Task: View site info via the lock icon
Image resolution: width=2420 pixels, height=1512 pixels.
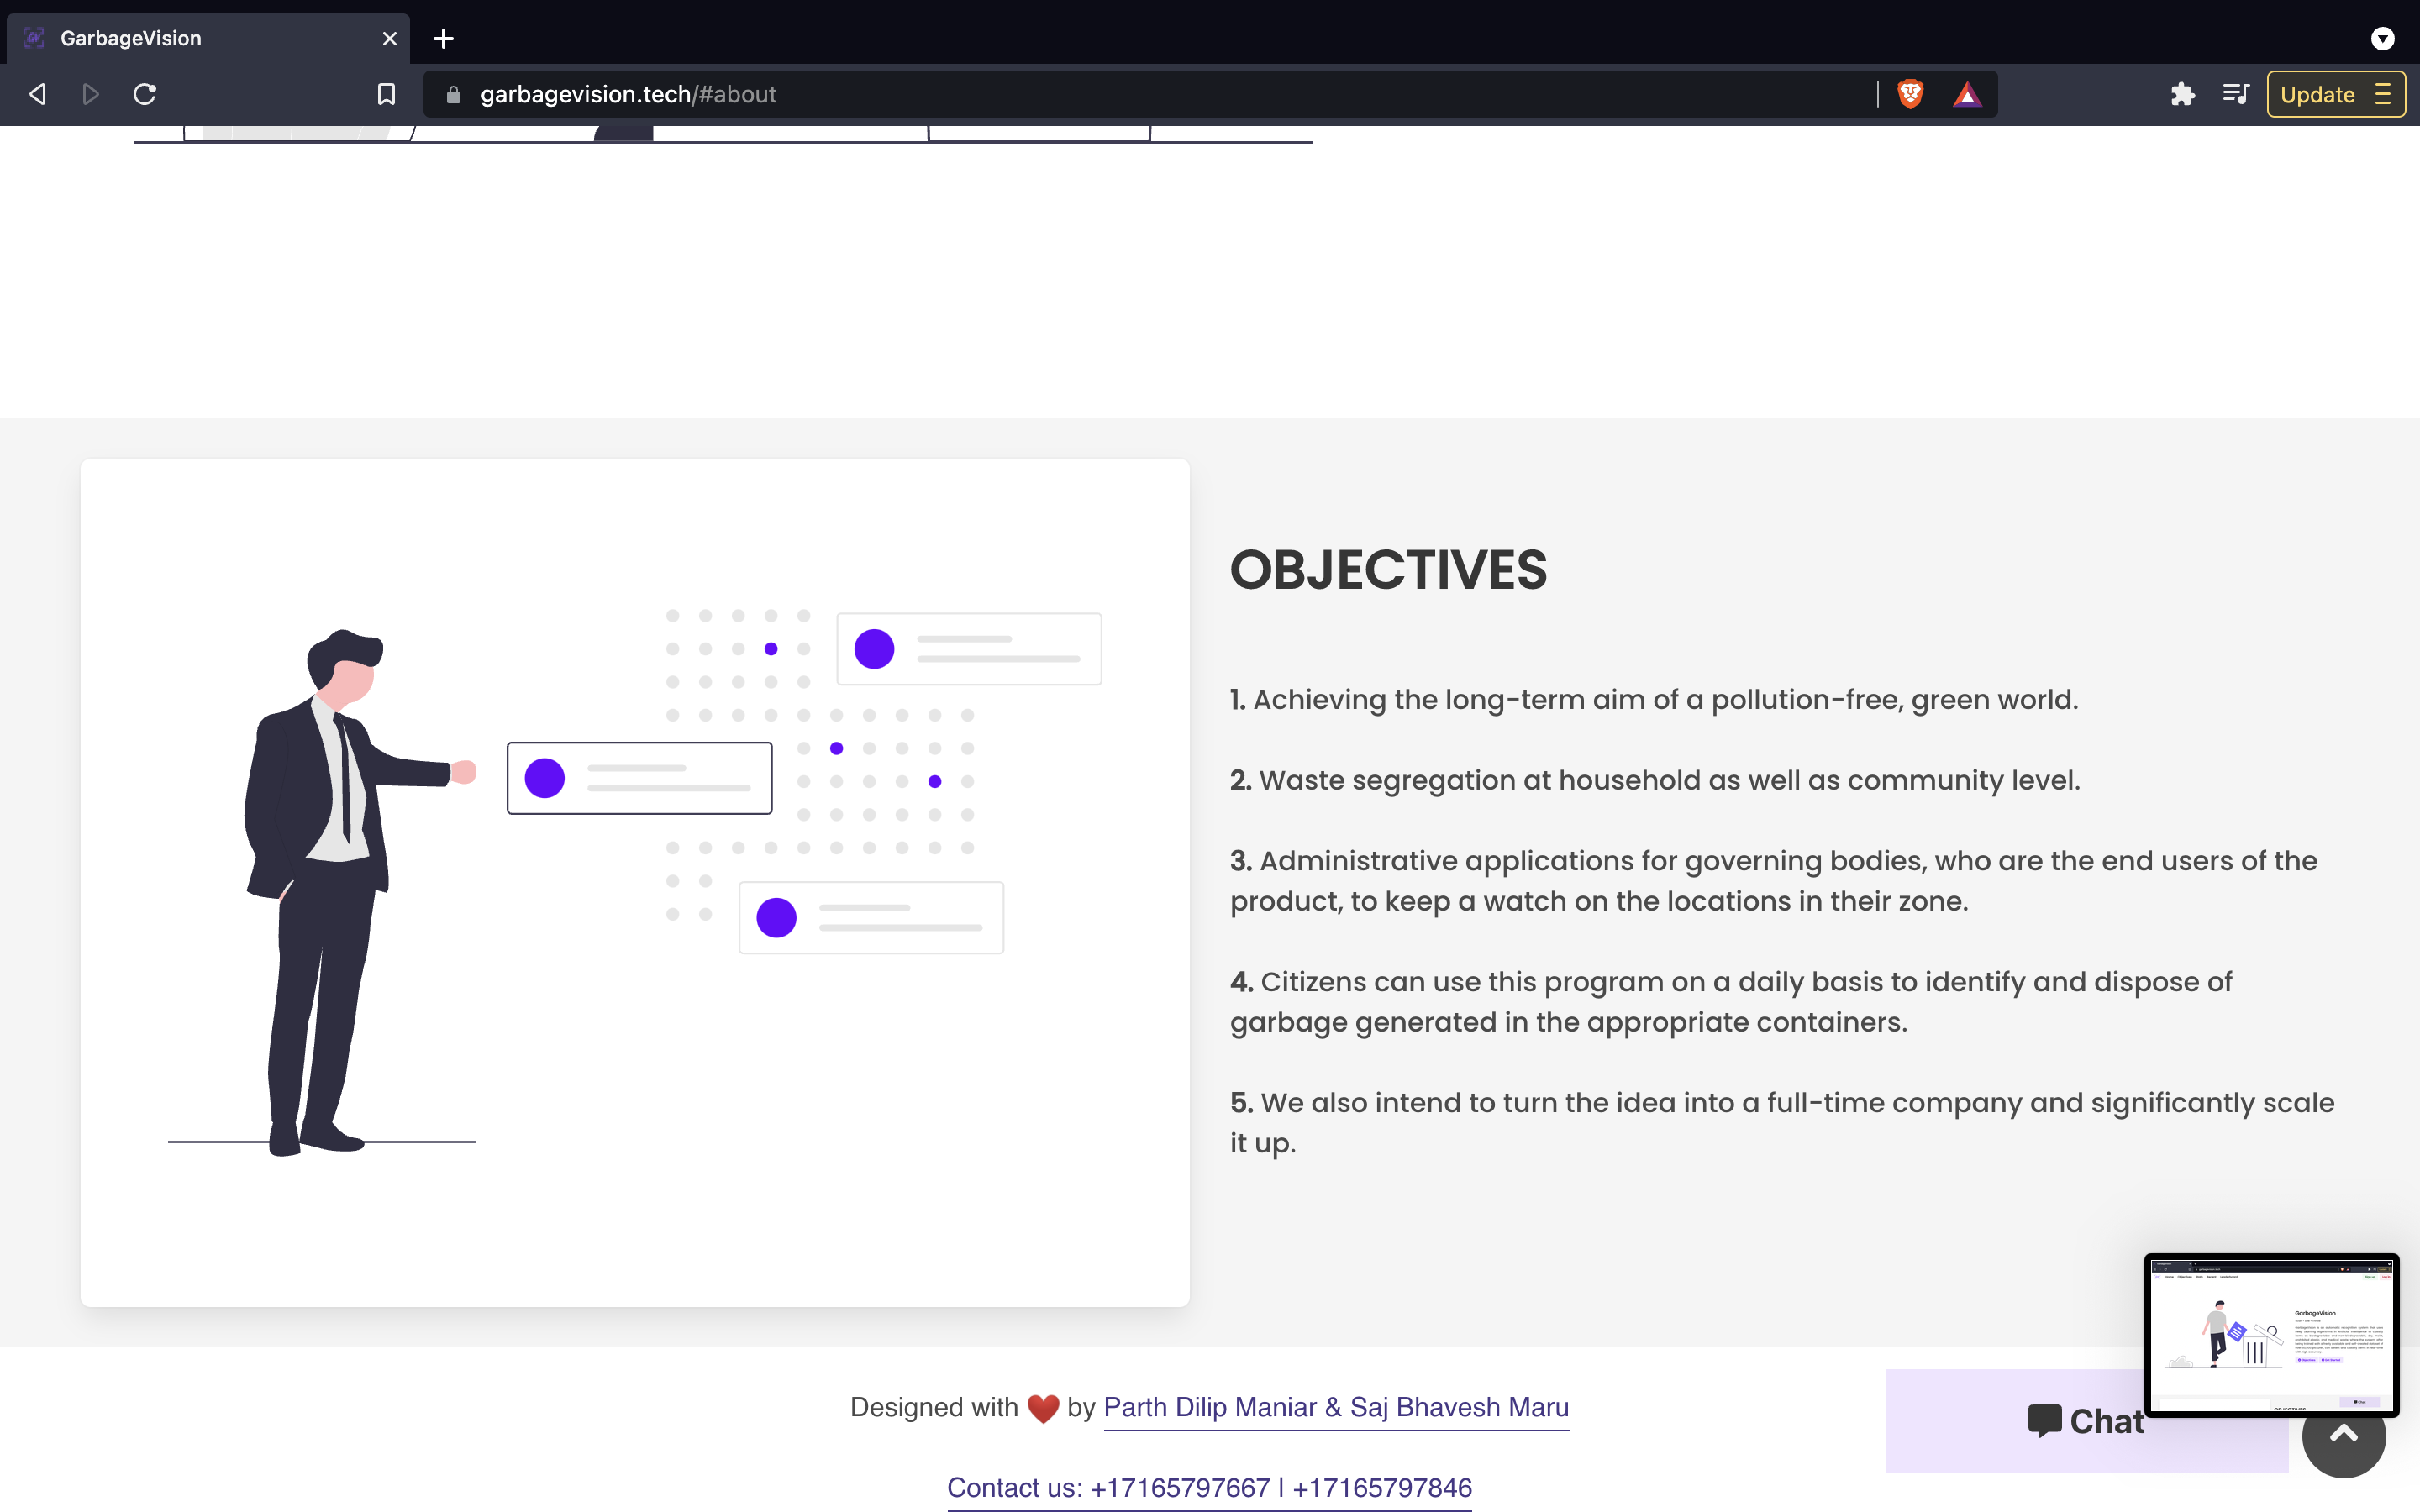Action: (x=453, y=94)
